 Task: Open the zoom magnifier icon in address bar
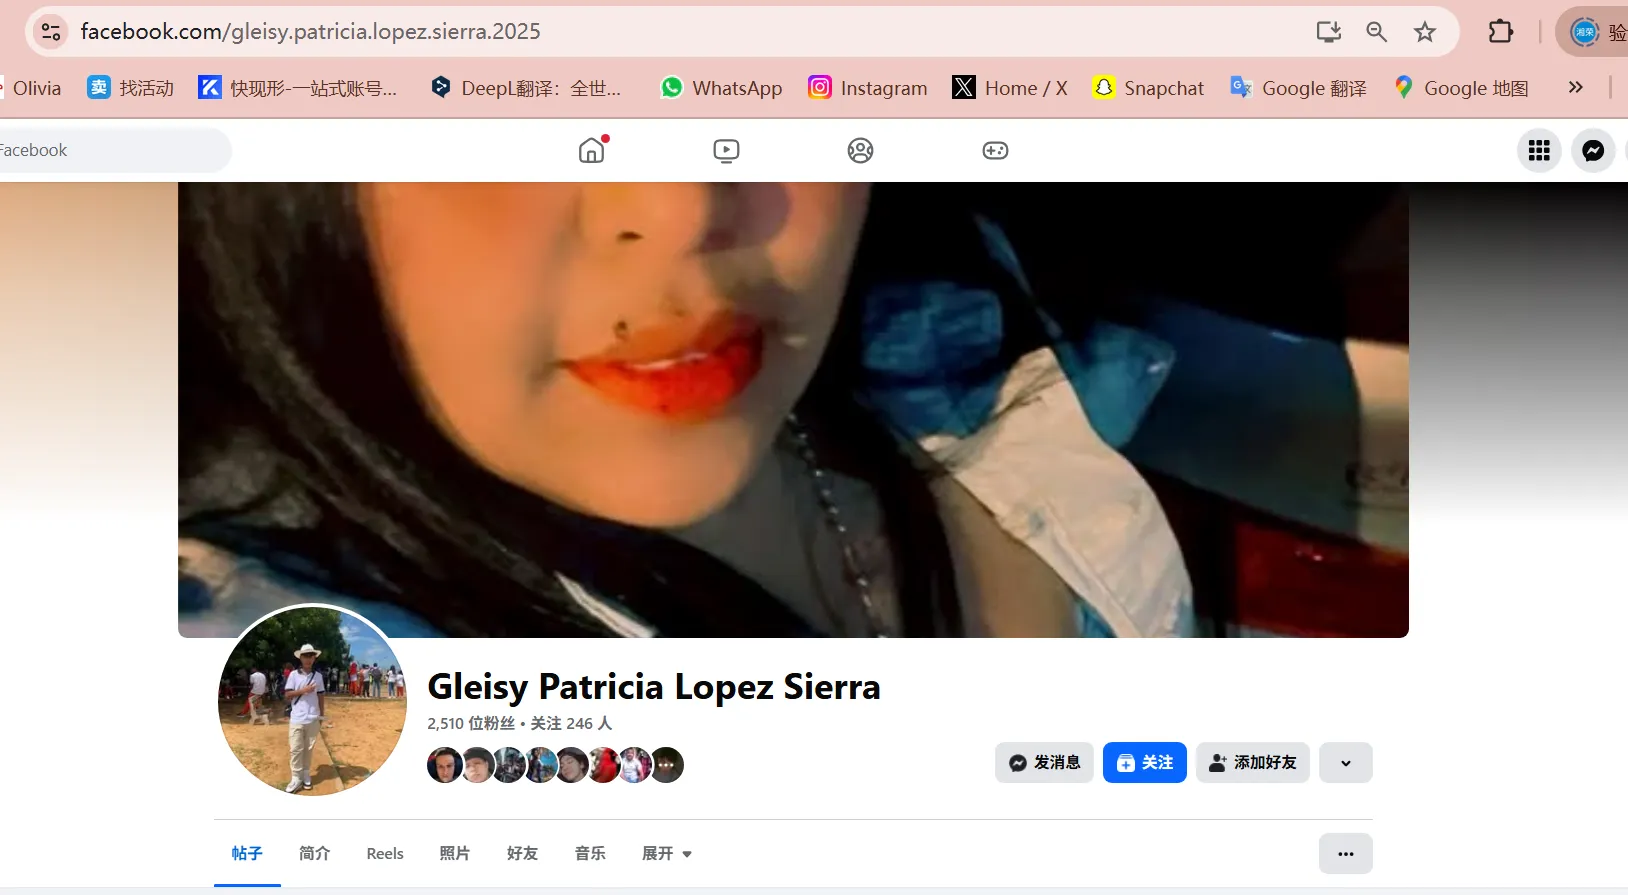click(x=1376, y=32)
